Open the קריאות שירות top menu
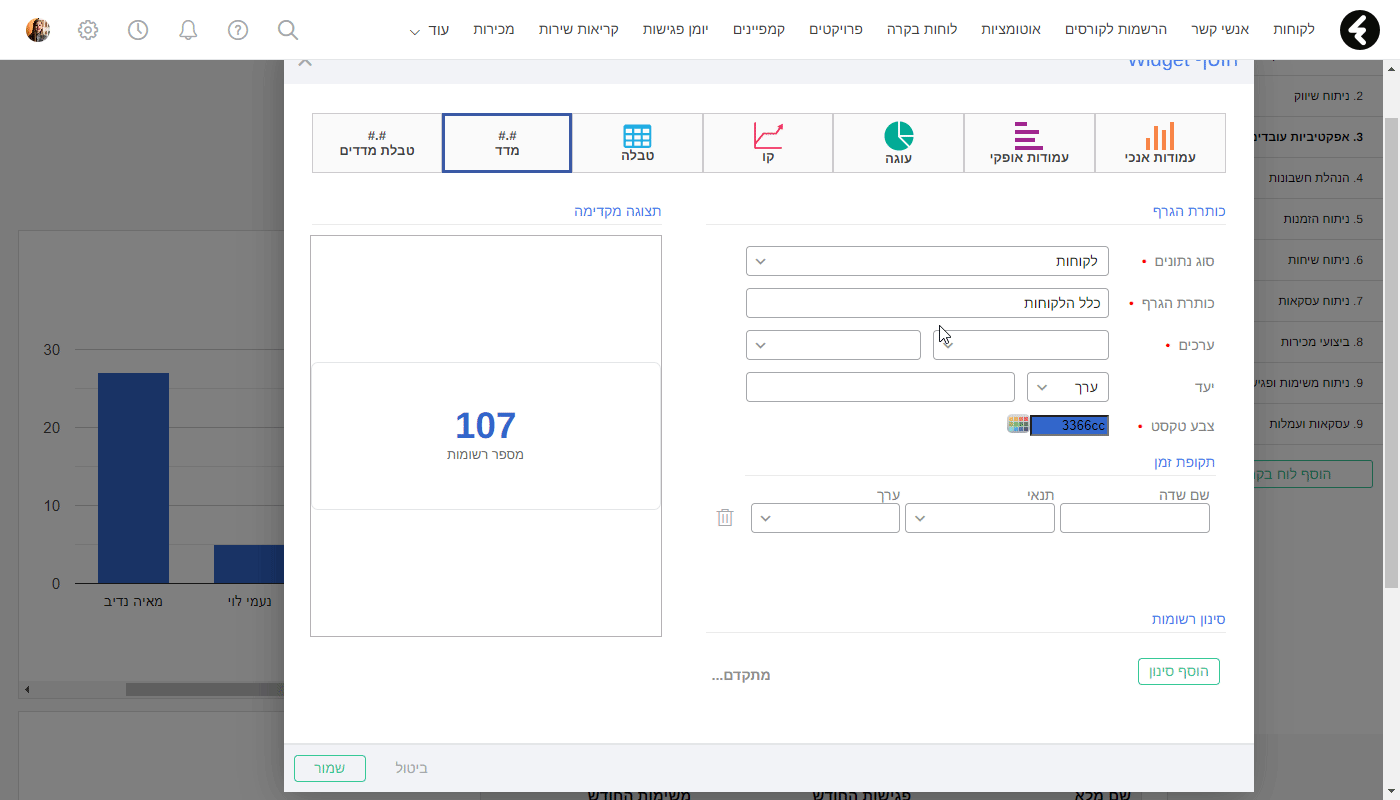The image size is (1400, 800). (x=578, y=30)
